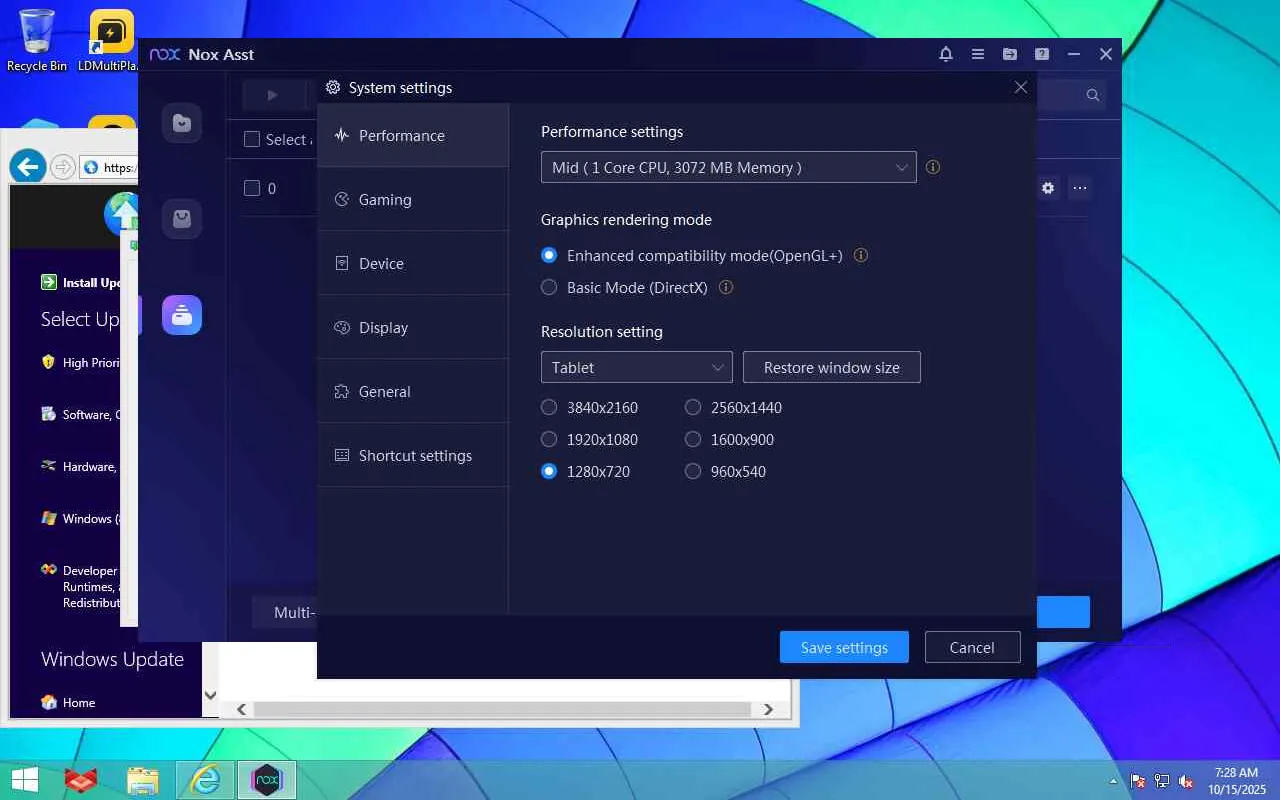Open the Device settings tab

pos(413,263)
